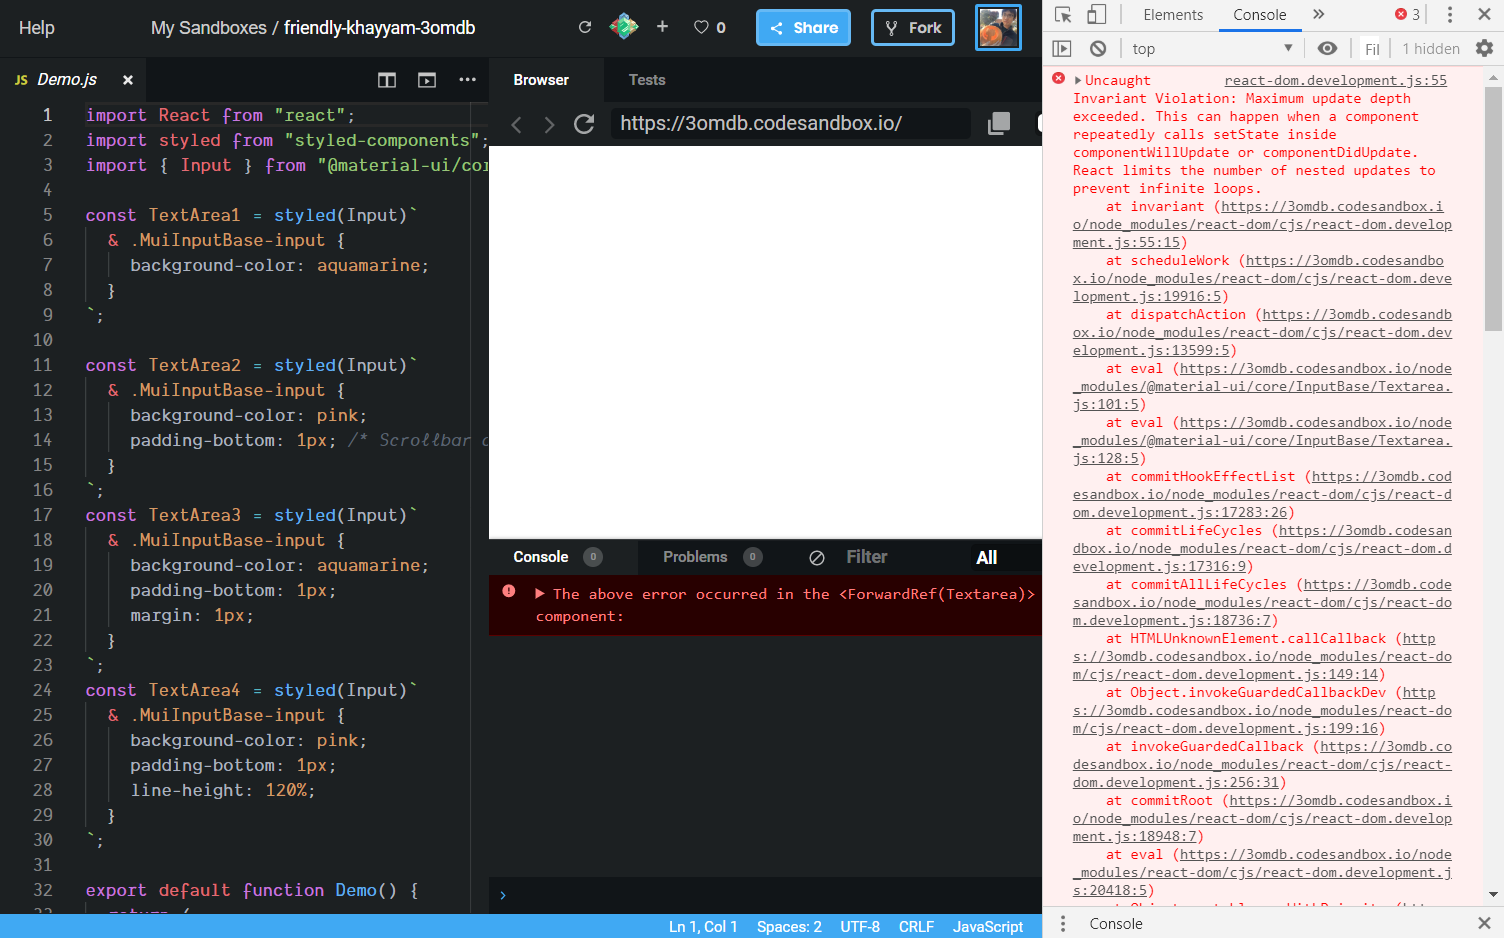Toggle the live expression eye icon
The height and width of the screenshot is (938, 1504).
1326,47
